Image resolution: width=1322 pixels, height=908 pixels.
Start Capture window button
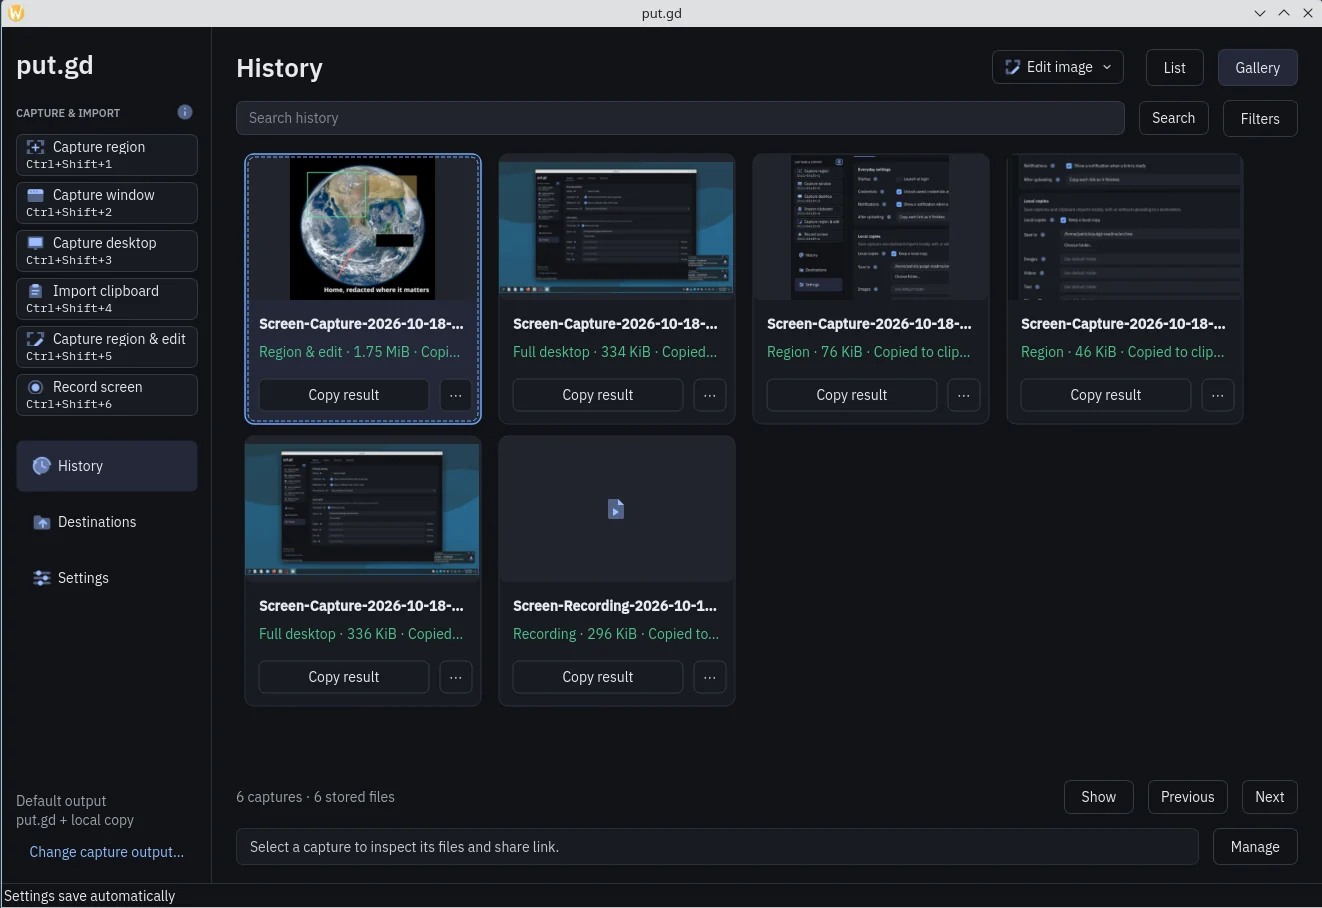pyautogui.click(x=107, y=203)
